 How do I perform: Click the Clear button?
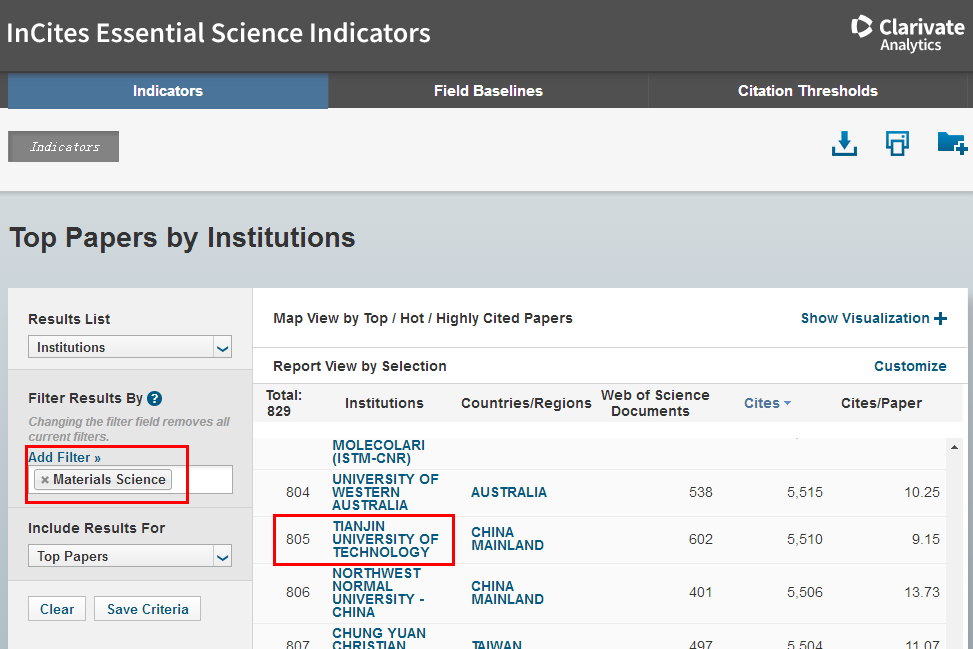click(57, 609)
